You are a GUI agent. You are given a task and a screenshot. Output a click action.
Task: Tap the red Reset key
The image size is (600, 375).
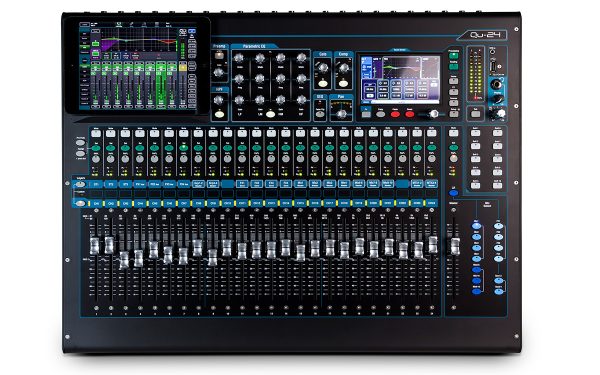(x=410, y=114)
